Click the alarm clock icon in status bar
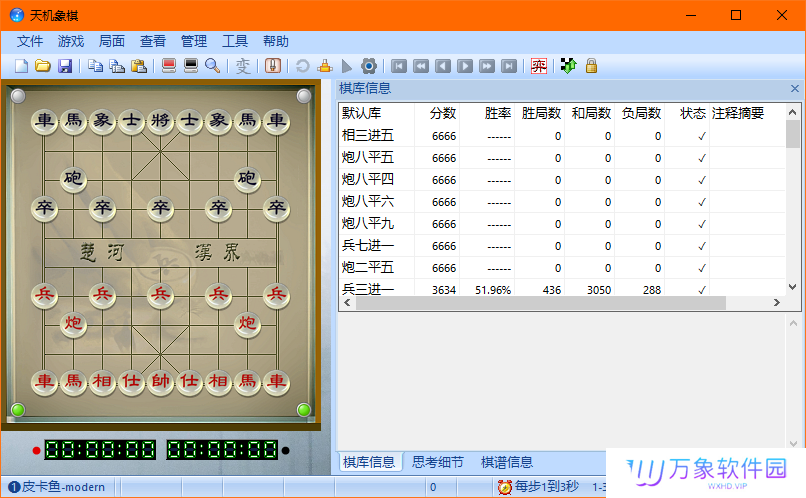806x498 pixels. 505,487
